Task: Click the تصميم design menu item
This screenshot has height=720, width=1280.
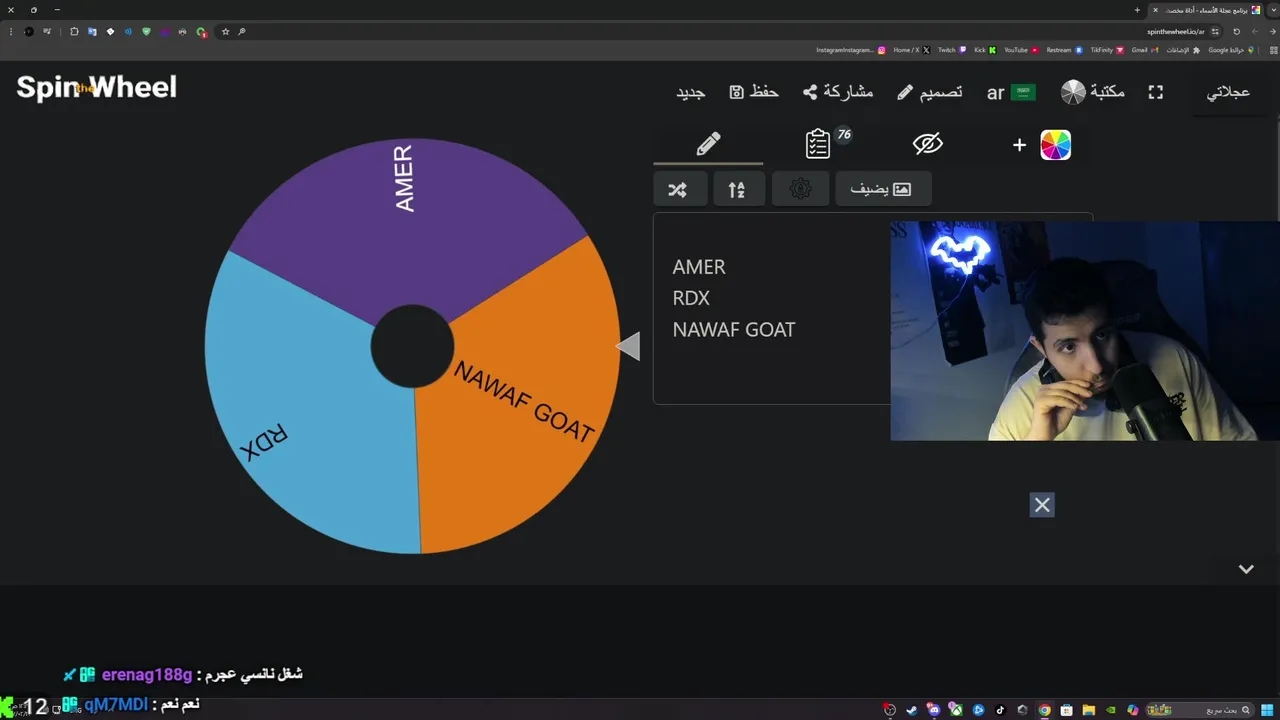Action: (x=929, y=92)
